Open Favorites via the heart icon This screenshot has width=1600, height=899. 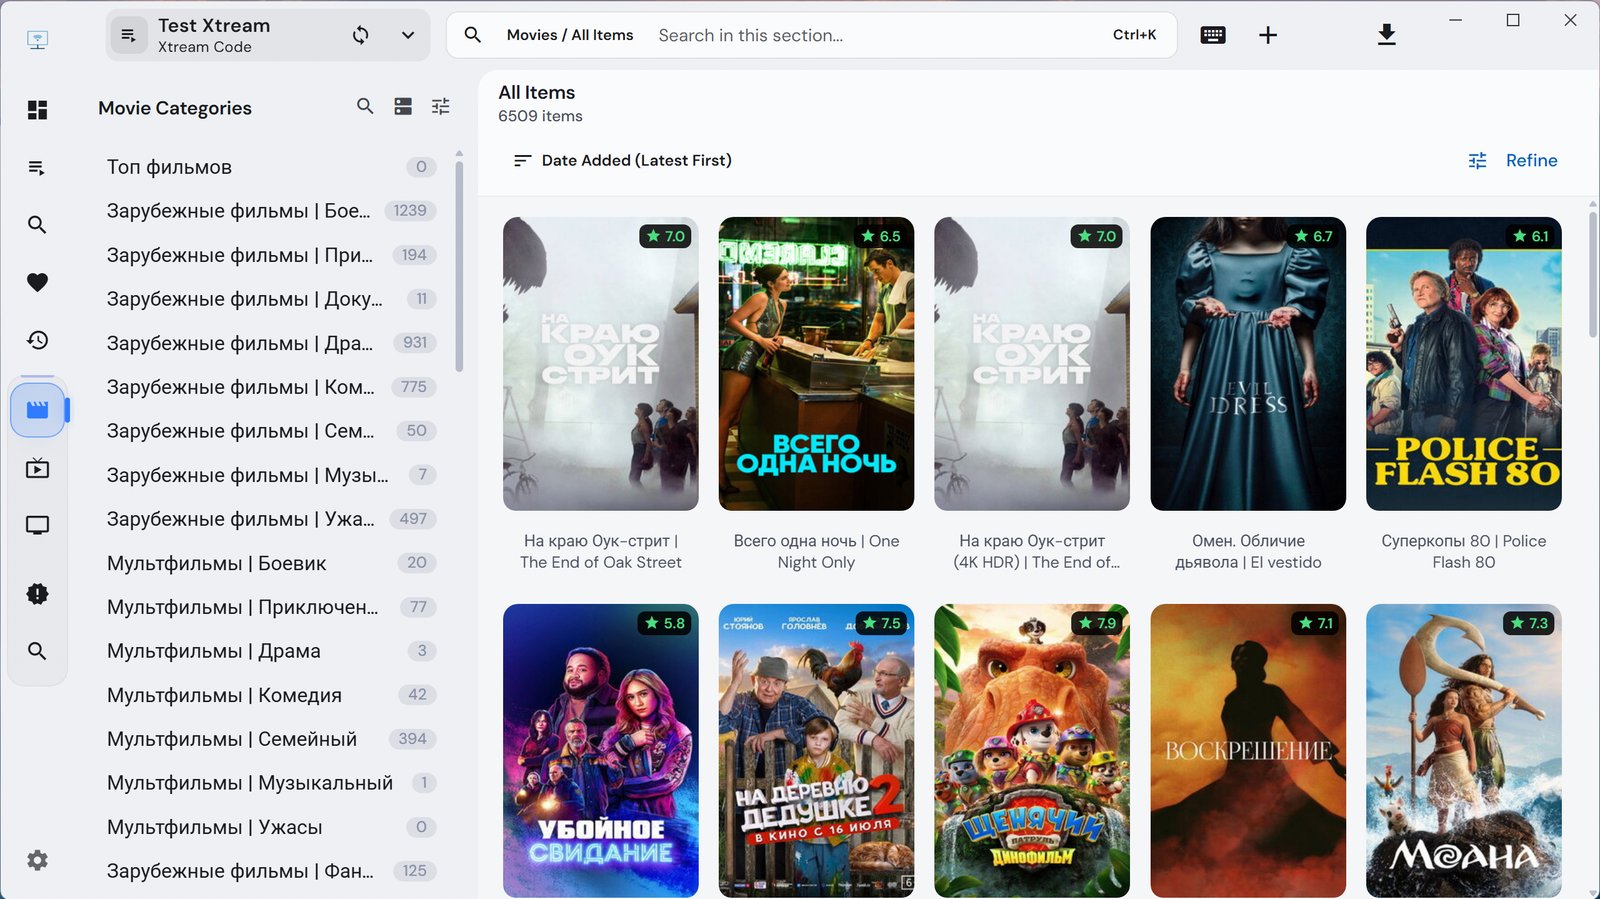tap(37, 283)
